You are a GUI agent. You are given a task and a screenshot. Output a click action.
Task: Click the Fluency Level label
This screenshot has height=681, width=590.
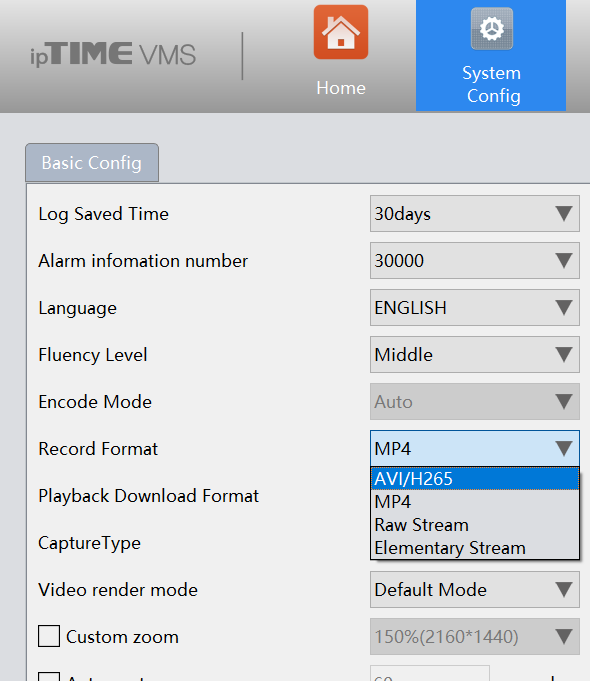pos(93,355)
